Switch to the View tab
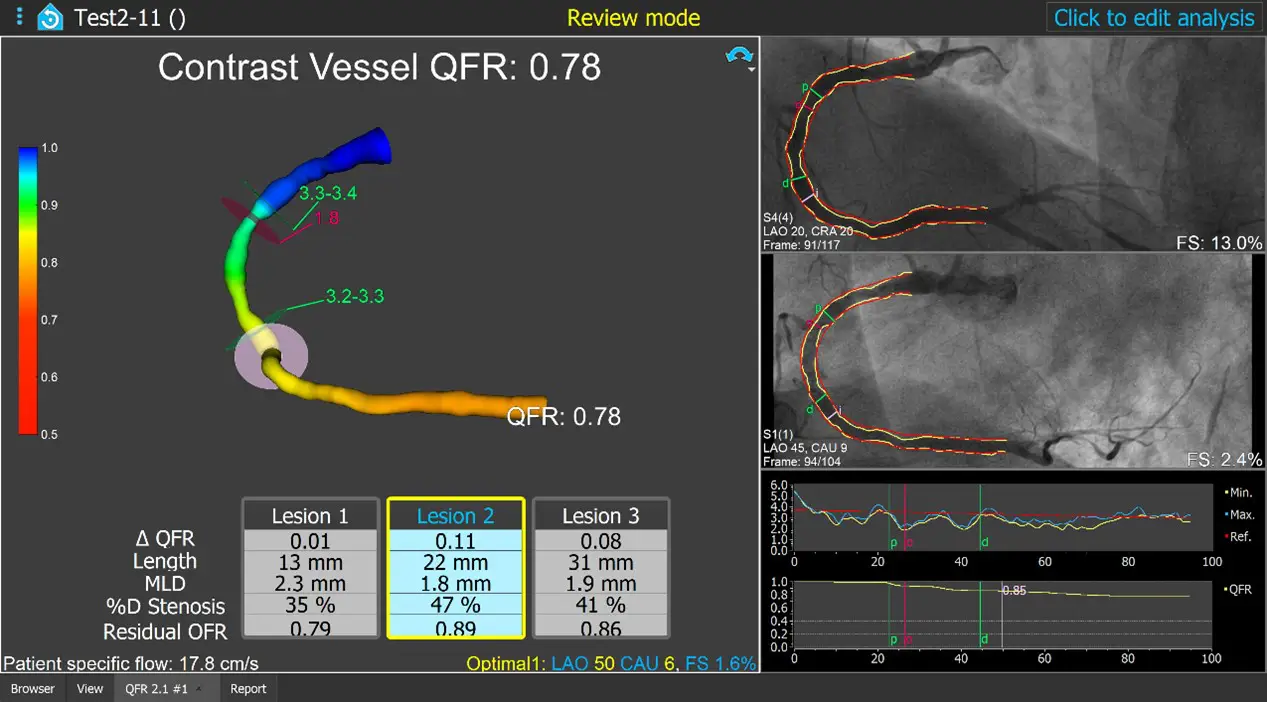The image size is (1267, 702). click(x=90, y=689)
